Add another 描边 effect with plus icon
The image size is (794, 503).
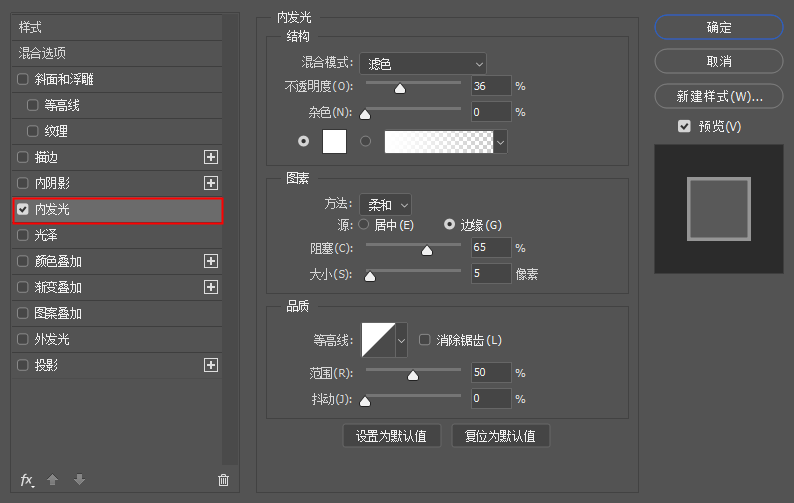click(211, 157)
